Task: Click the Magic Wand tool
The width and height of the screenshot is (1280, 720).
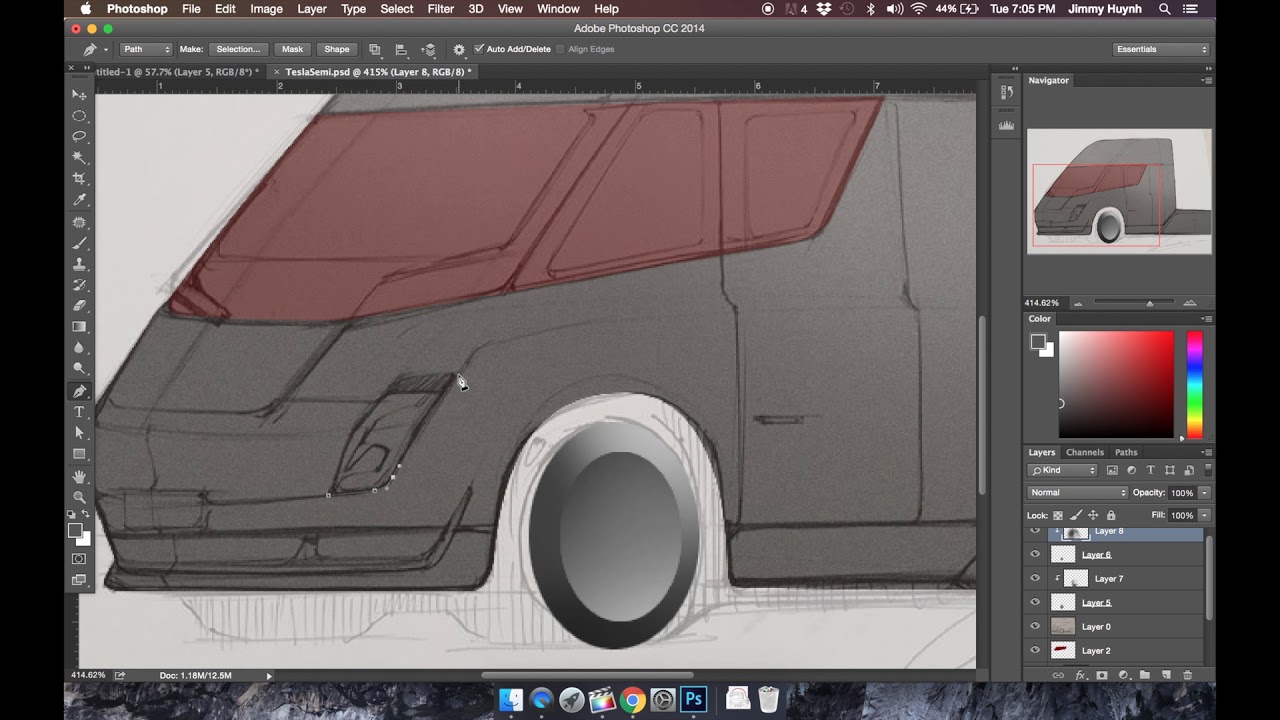Action: point(79,158)
